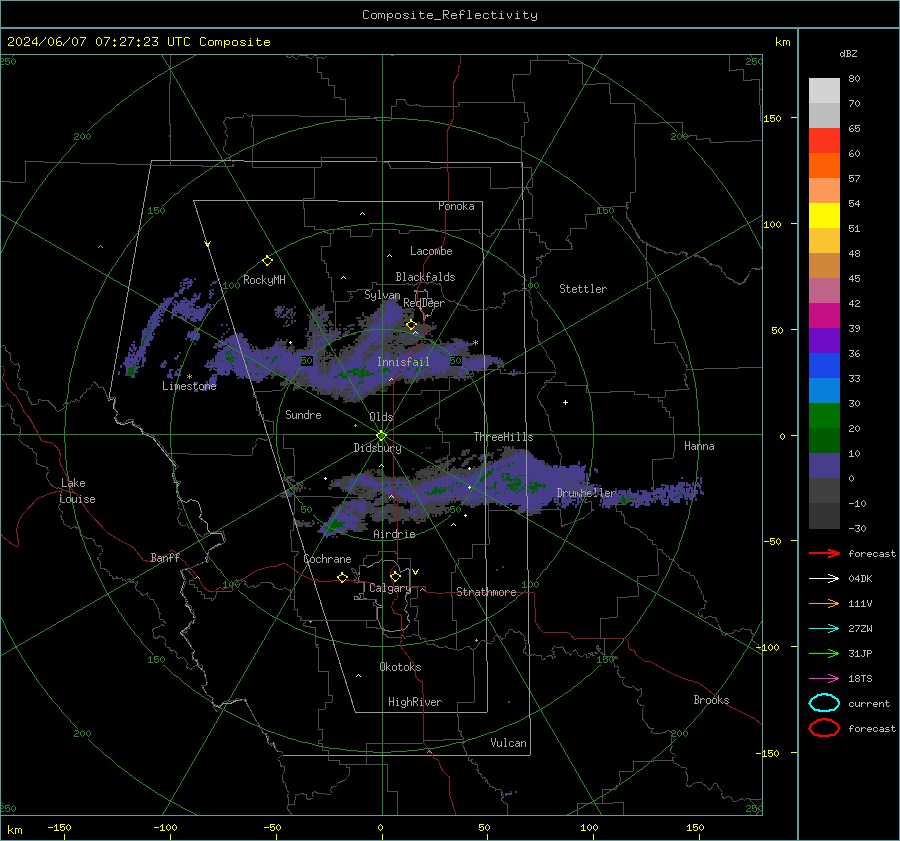Image resolution: width=900 pixels, height=841 pixels.
Task: Click the Vulcan town label
Action: click(508, 743)
